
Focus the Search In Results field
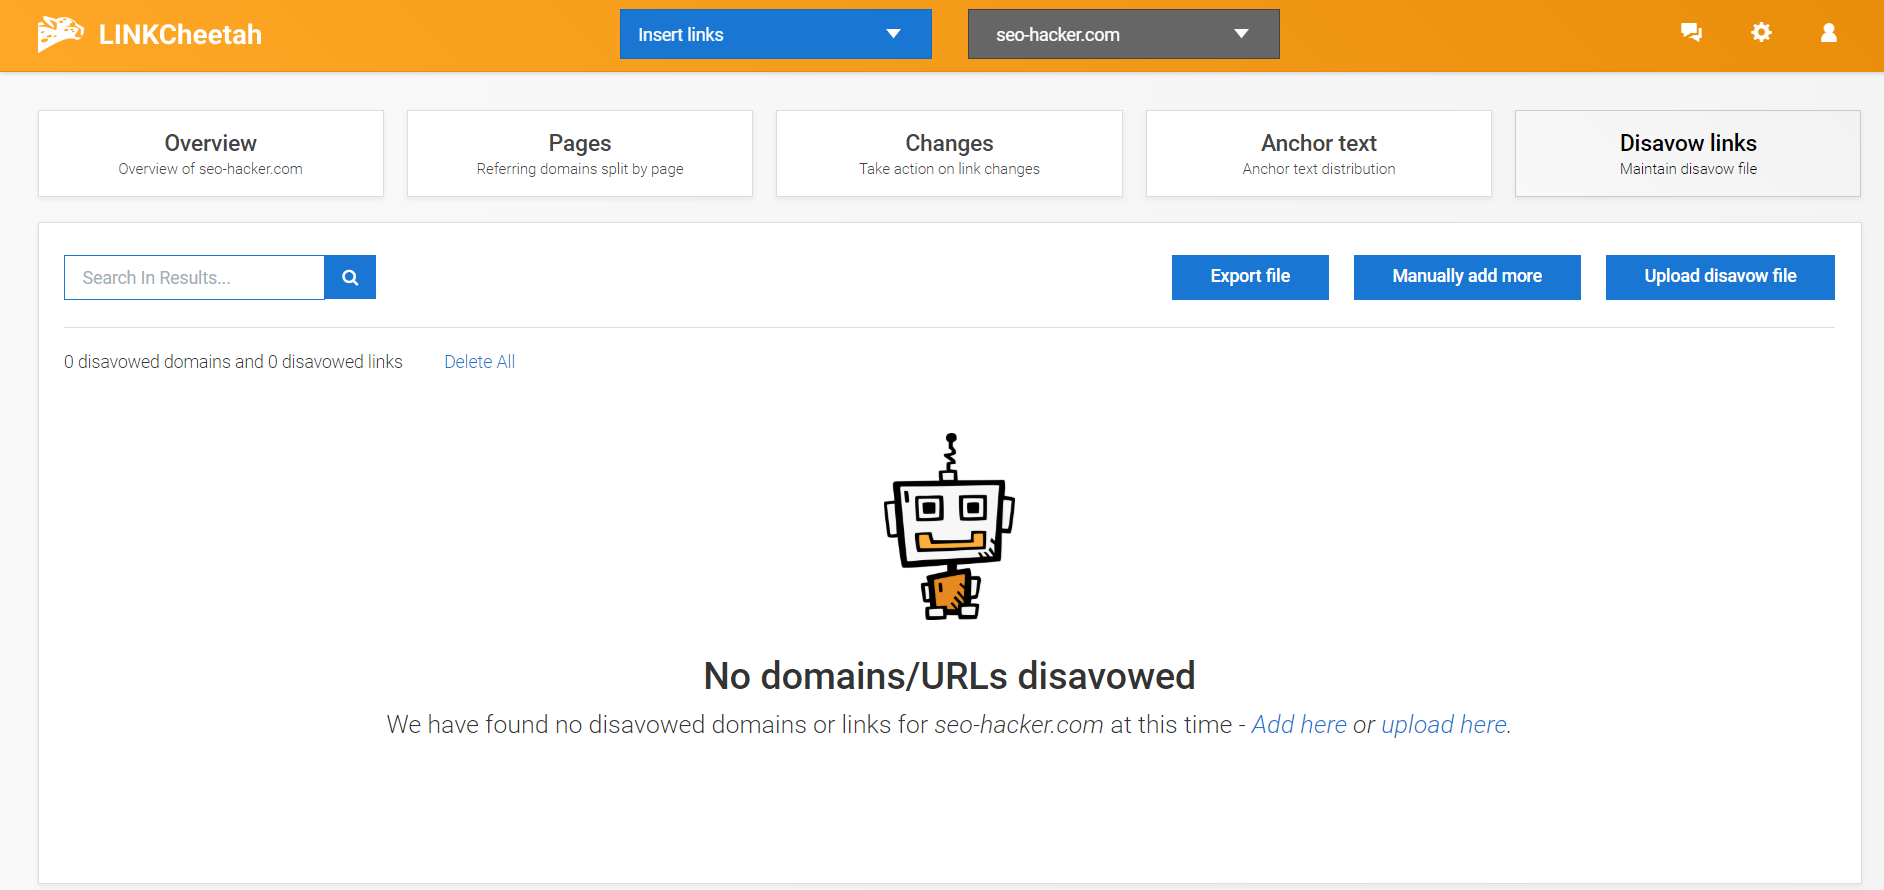(194, 277)
